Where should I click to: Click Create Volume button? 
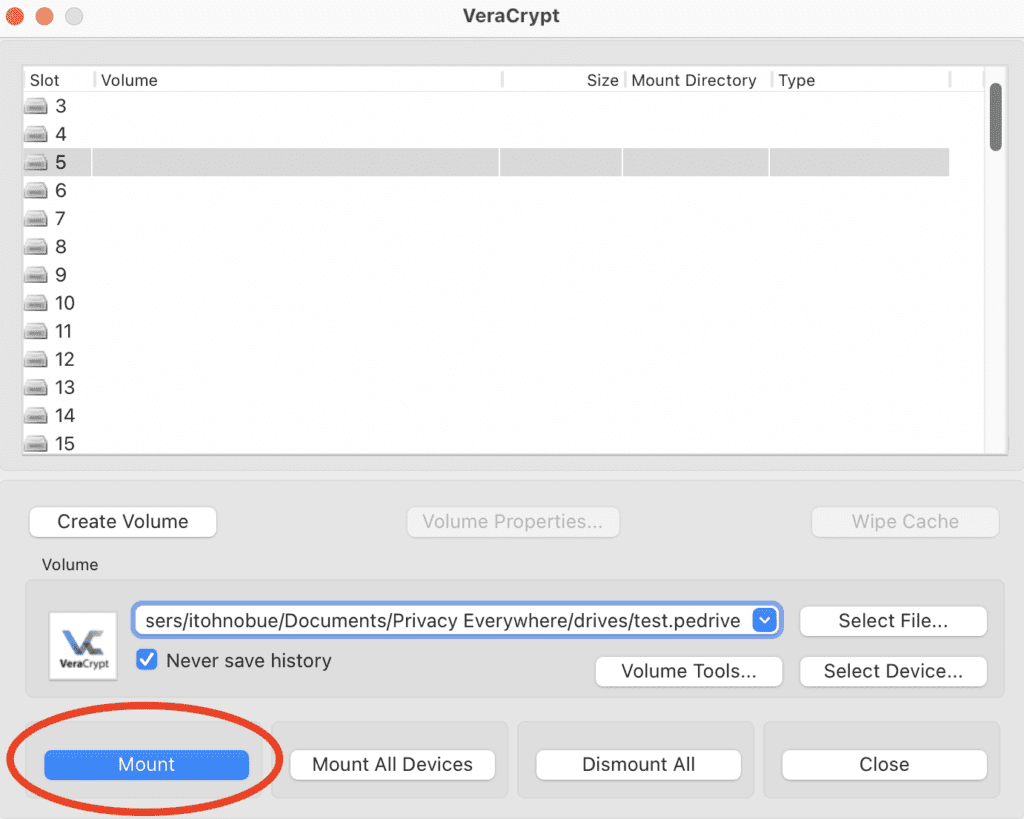pyautogui.click(x=123, y=522)
